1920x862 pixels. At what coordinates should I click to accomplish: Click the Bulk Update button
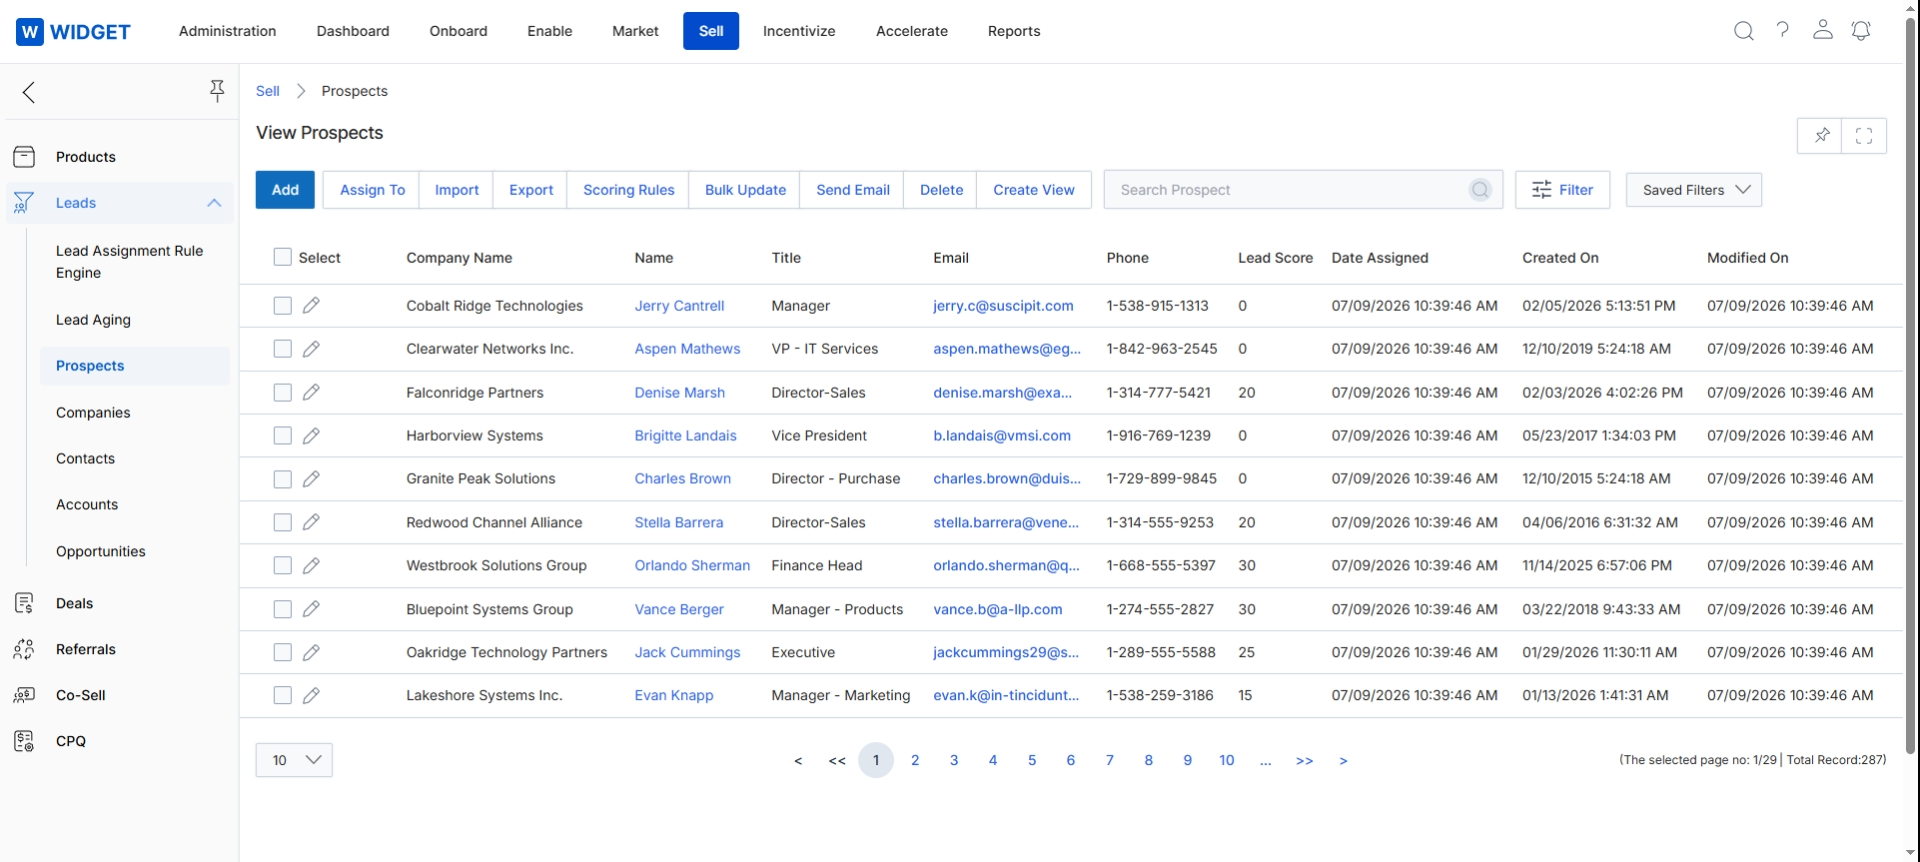click(745, 190)
